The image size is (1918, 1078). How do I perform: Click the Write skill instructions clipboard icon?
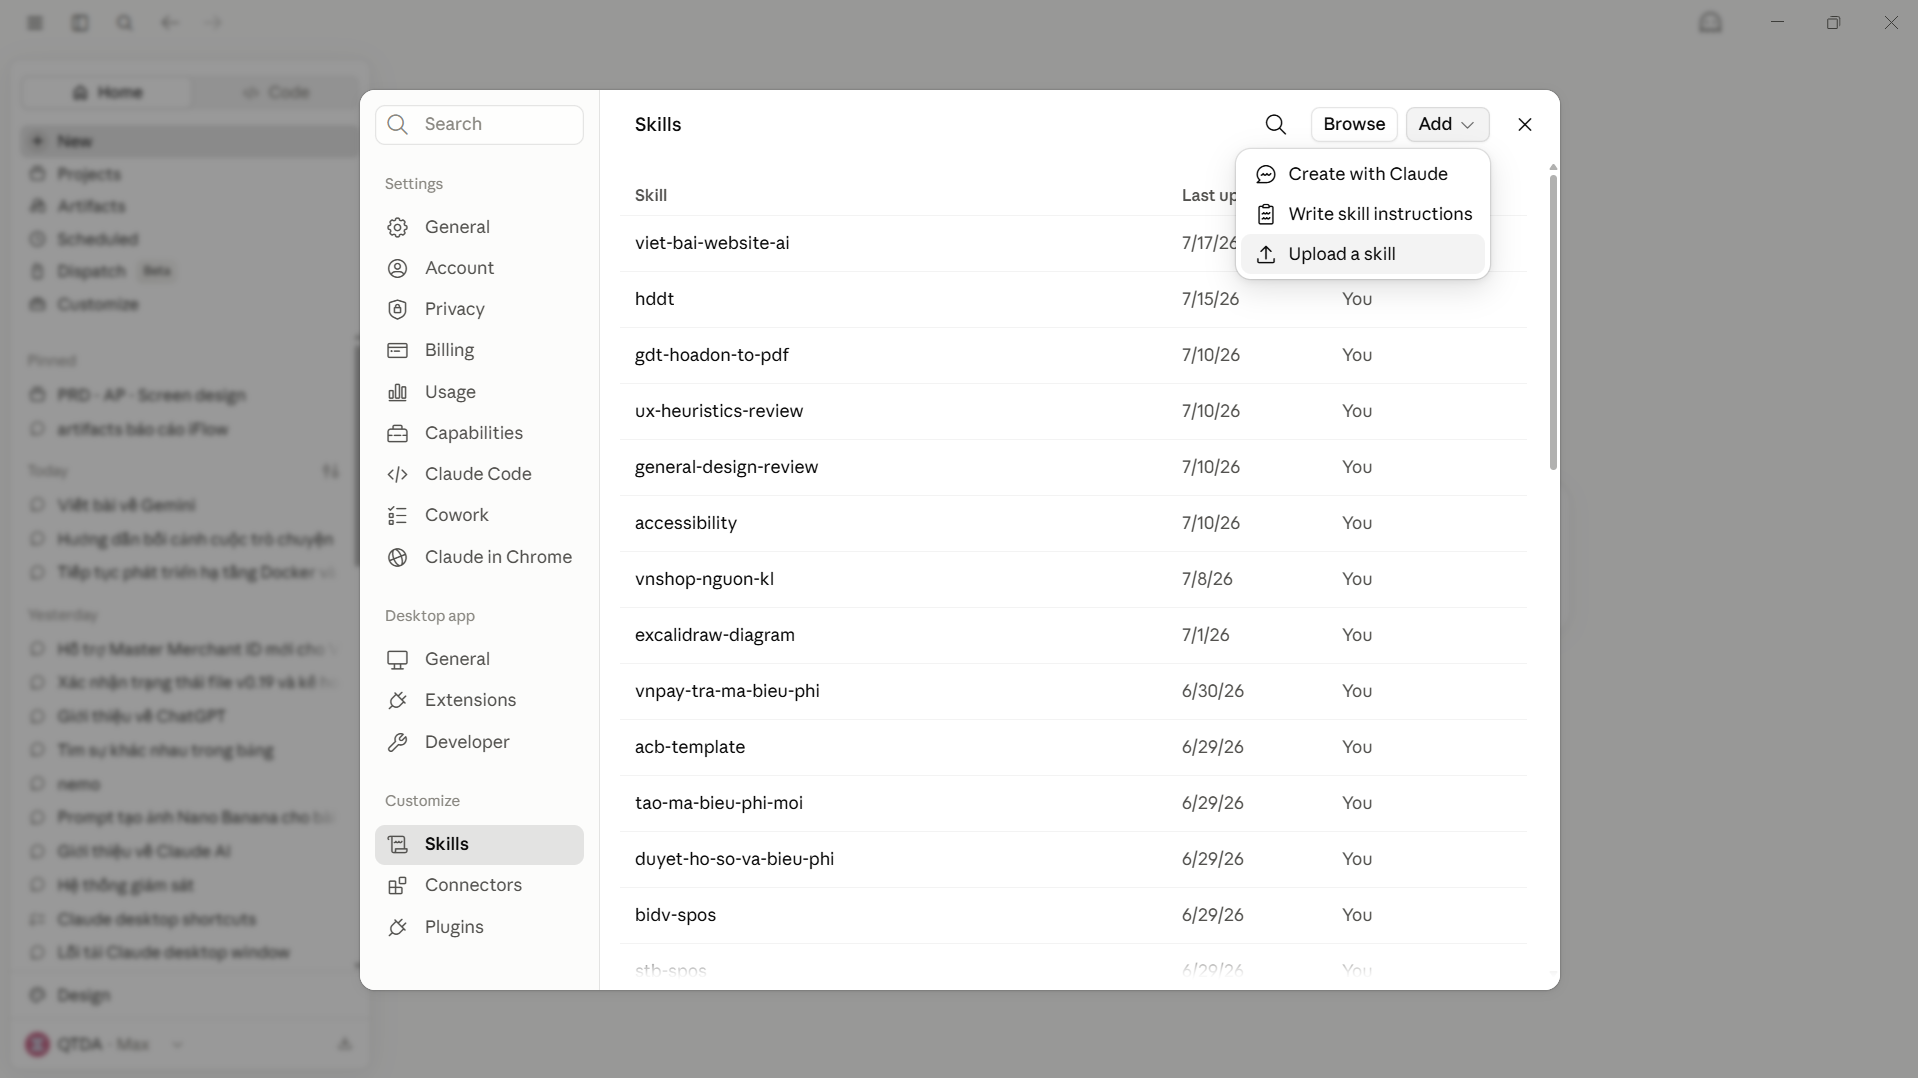tap(1266, 214)
